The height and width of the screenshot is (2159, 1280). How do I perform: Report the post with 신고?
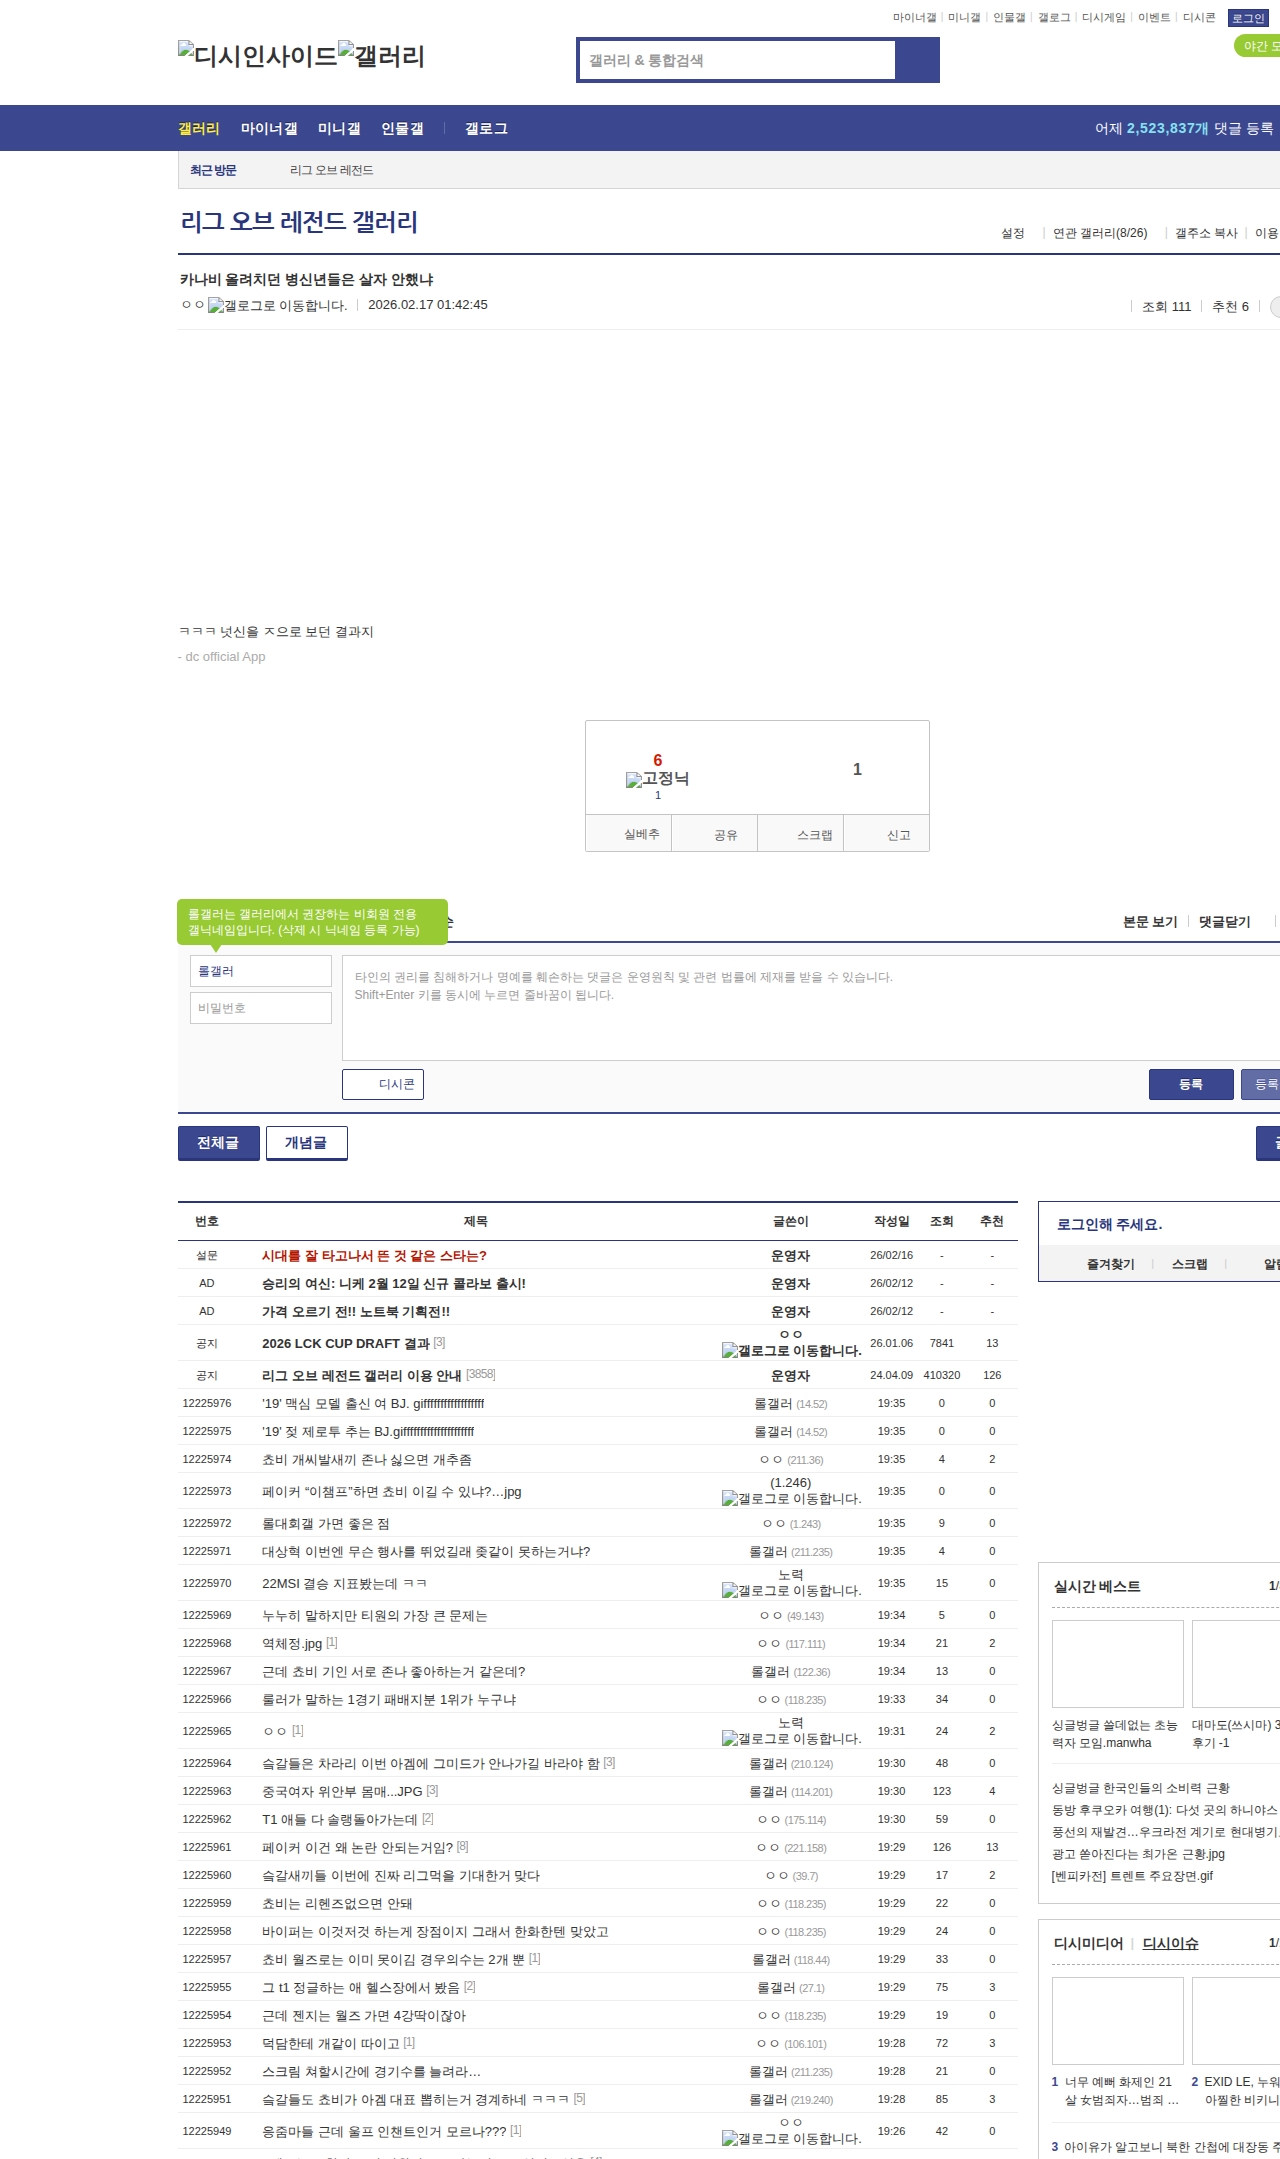[x=887, y=834]
